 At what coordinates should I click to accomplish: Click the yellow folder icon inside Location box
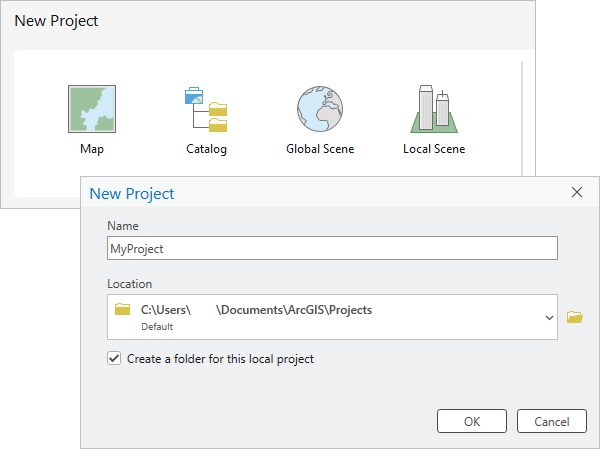tap(123, 310)
